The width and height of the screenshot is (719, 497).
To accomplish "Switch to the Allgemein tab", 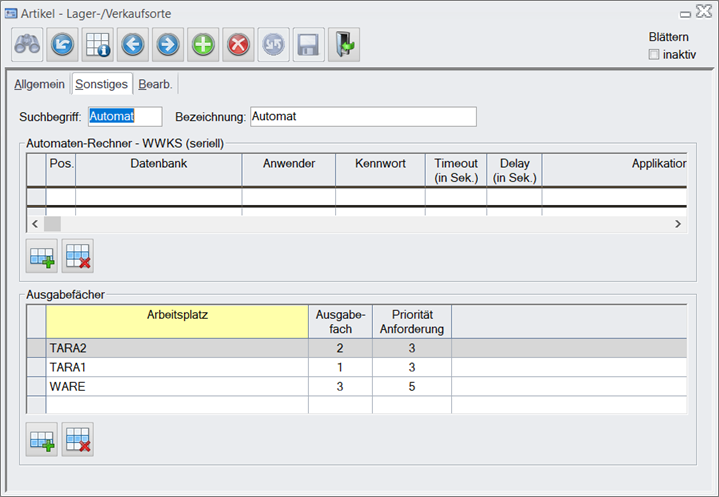I will (x=39, y=84).
